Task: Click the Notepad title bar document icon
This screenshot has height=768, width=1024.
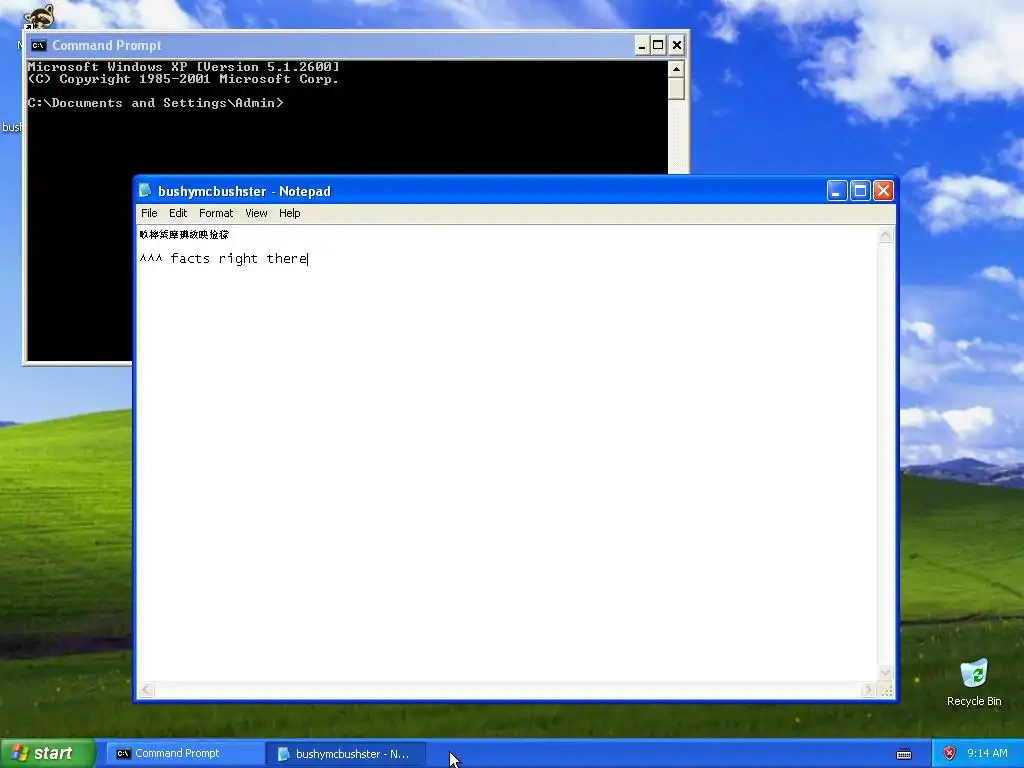Action: (x=146, y=191)
